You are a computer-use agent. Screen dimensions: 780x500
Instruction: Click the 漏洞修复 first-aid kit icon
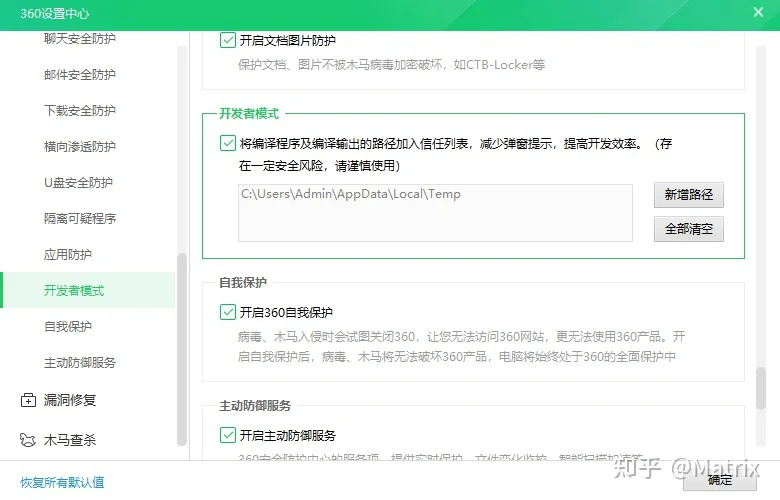click(28, 400)
